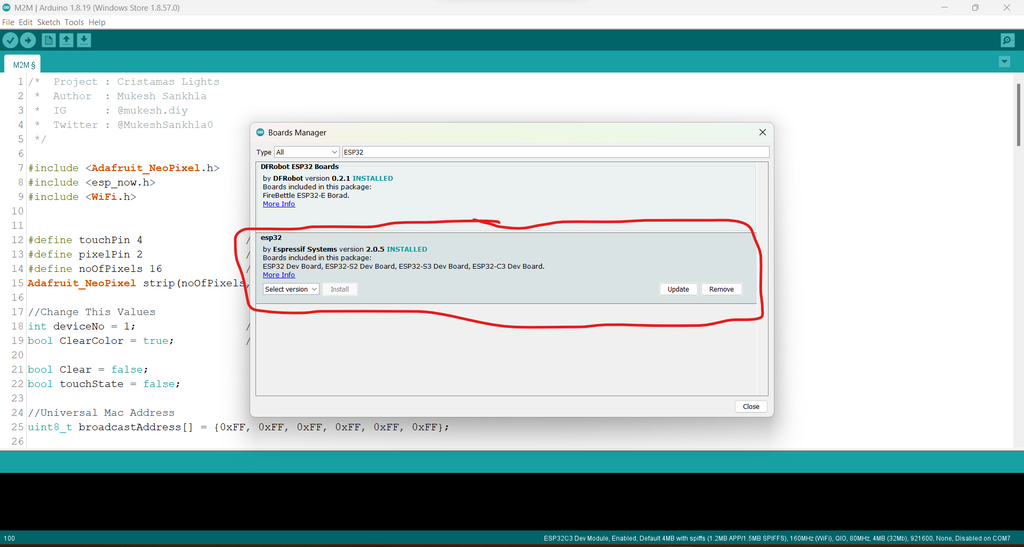Open the File menu
1024x547 pixels.
(x=8, y=22)
